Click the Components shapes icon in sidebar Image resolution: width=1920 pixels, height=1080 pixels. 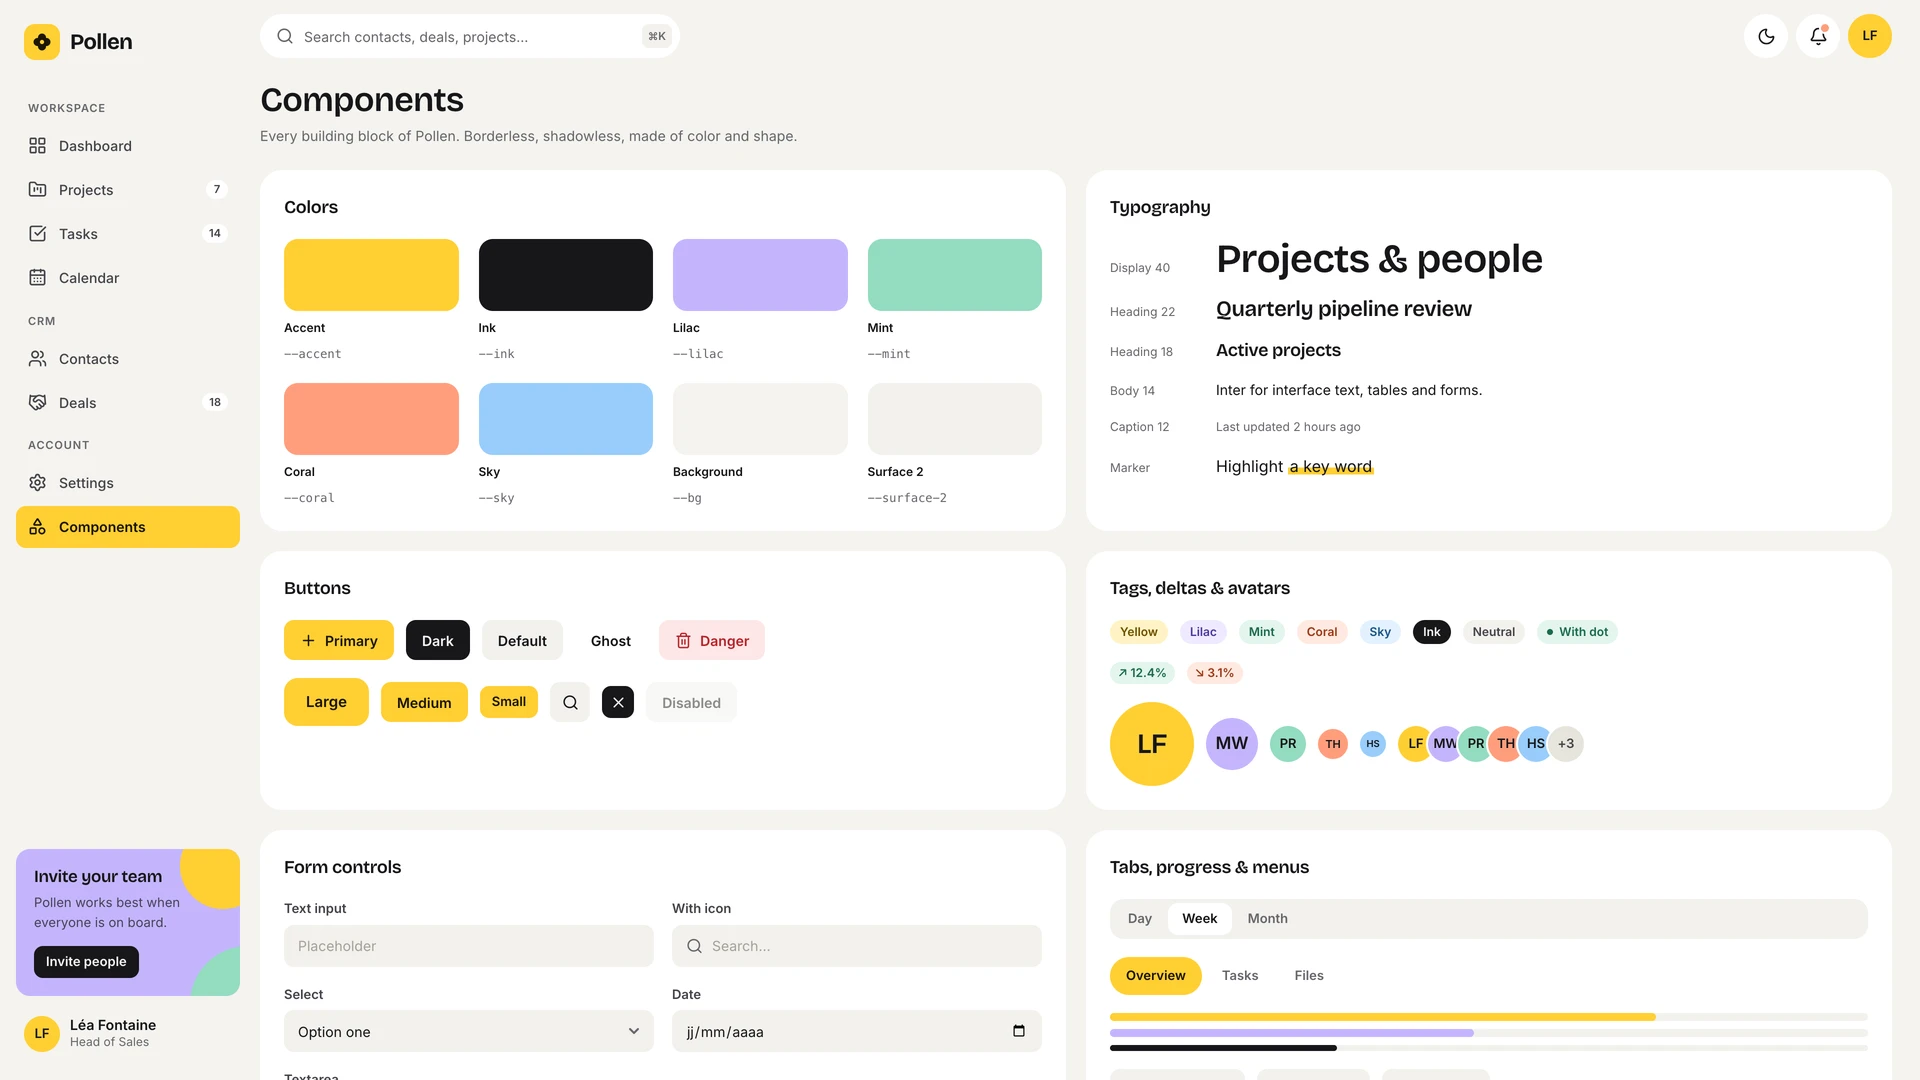point(38,527)
